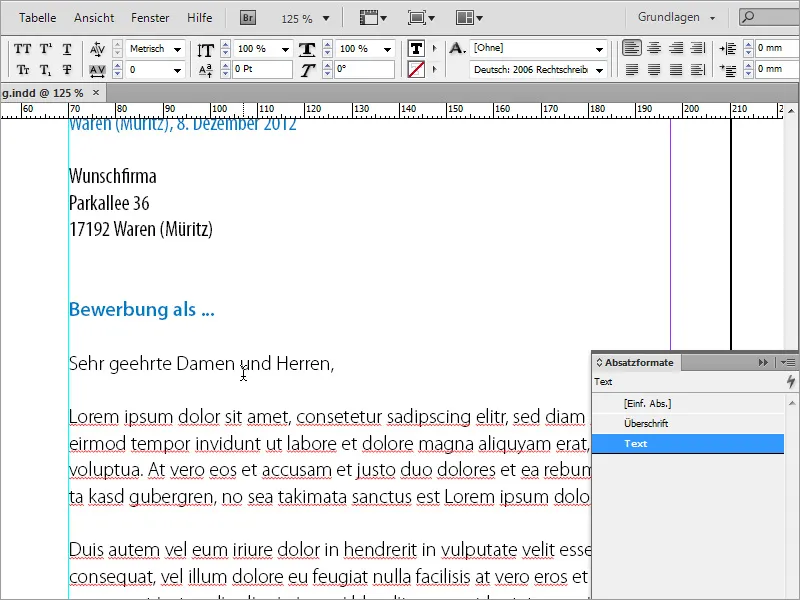
Task: Click the vertical scale icon
Action: tap(205, 50)
